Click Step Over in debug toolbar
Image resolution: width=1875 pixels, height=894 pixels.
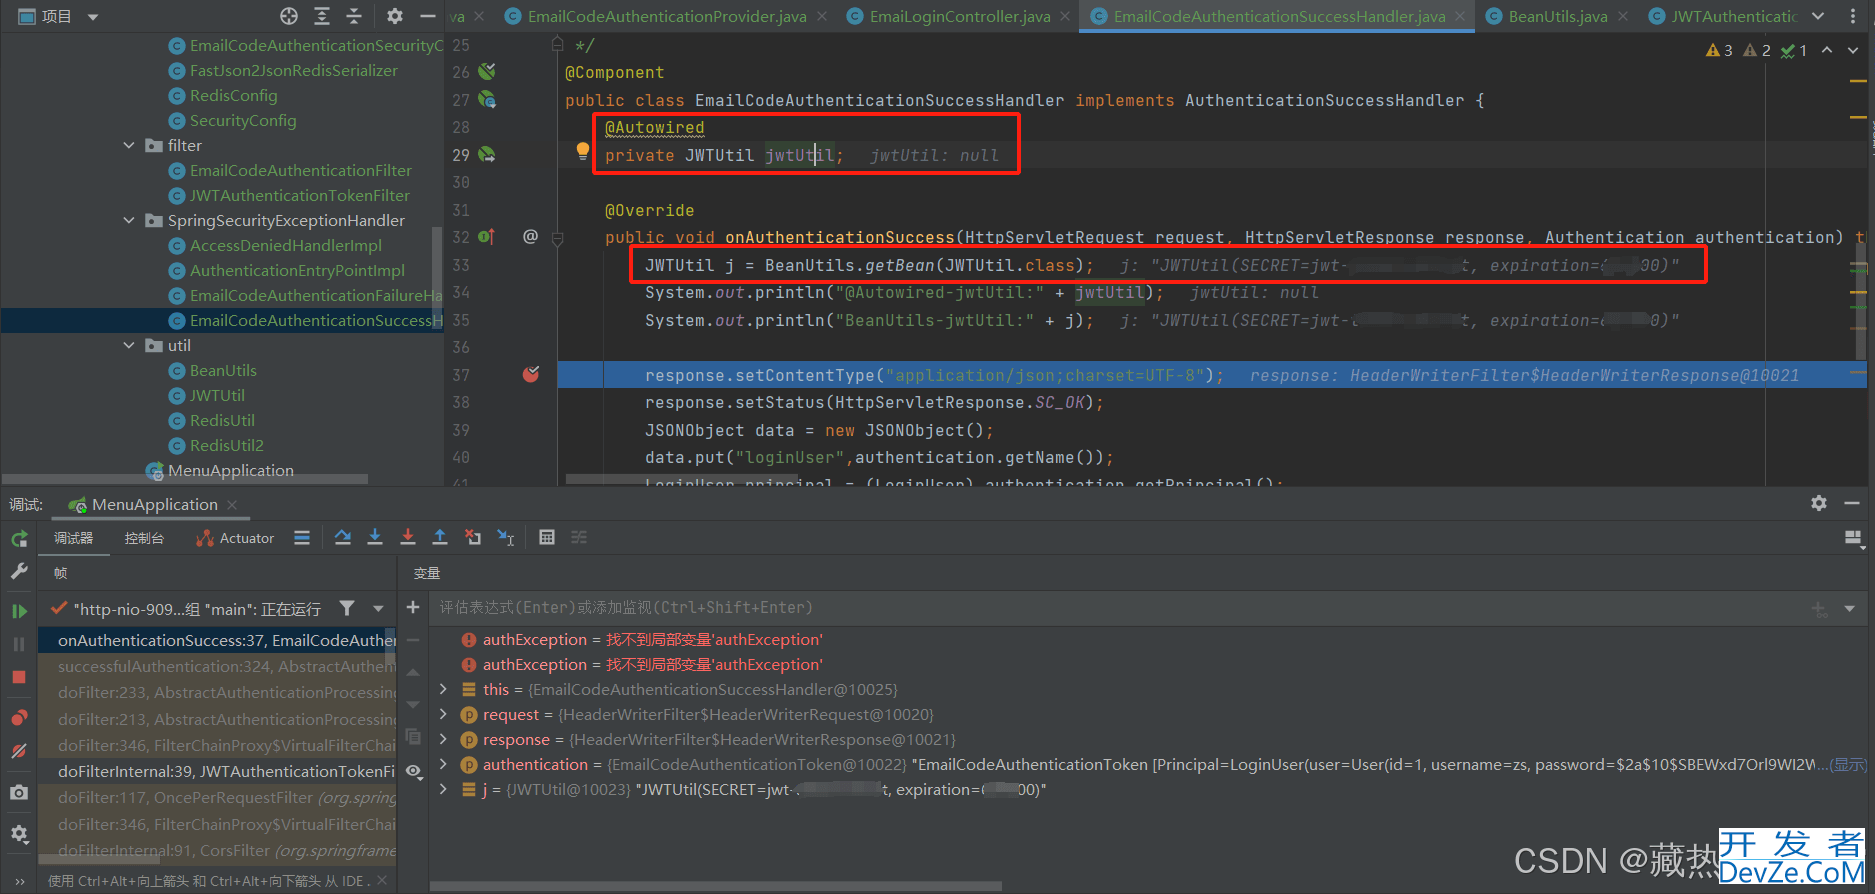(x=343, y=537)
